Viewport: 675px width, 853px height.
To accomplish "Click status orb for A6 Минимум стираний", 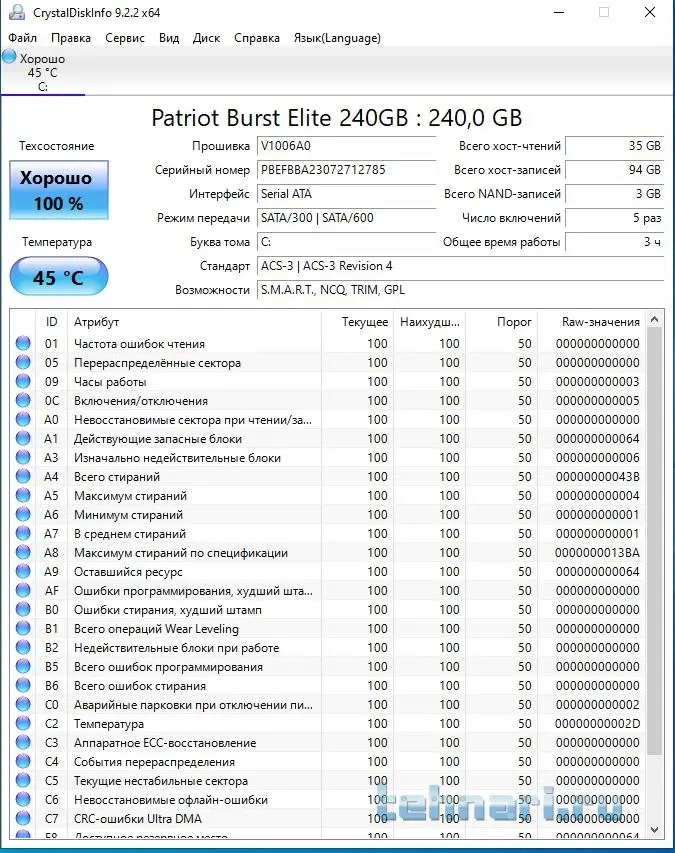I will pyautogui.click(x=23, y=515).
